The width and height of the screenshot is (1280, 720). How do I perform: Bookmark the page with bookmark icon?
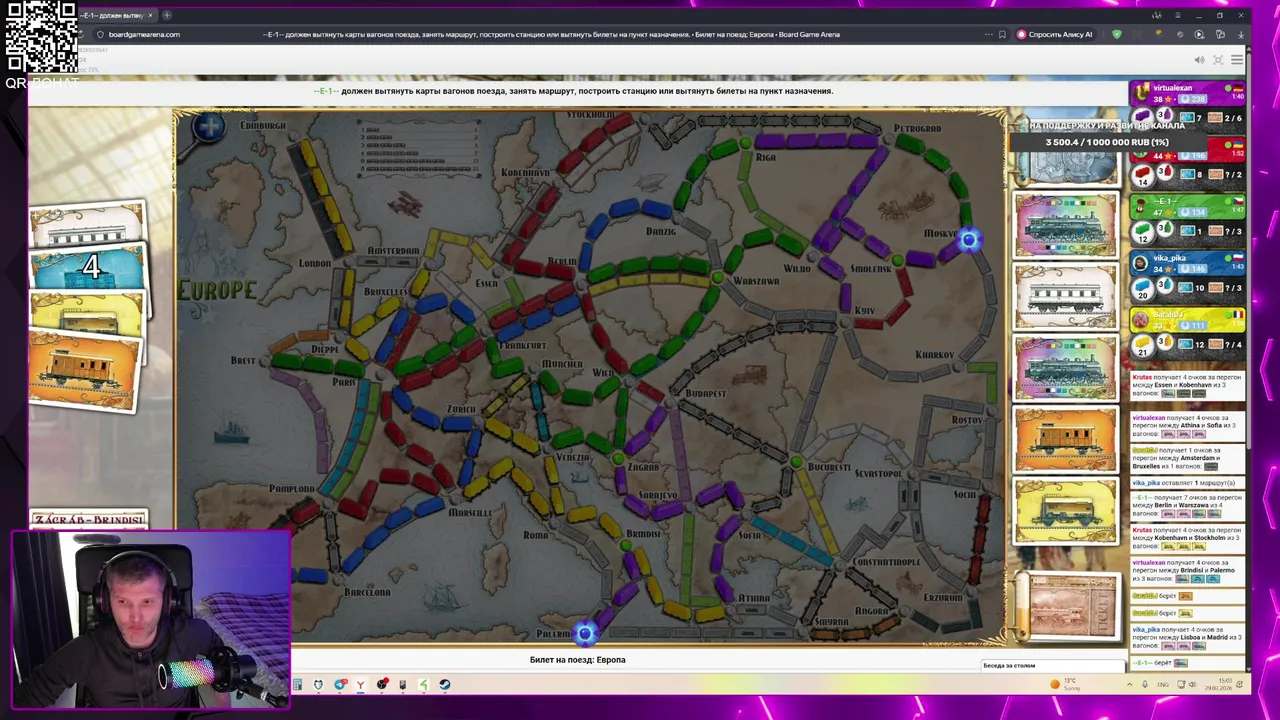click(1002, 34)
